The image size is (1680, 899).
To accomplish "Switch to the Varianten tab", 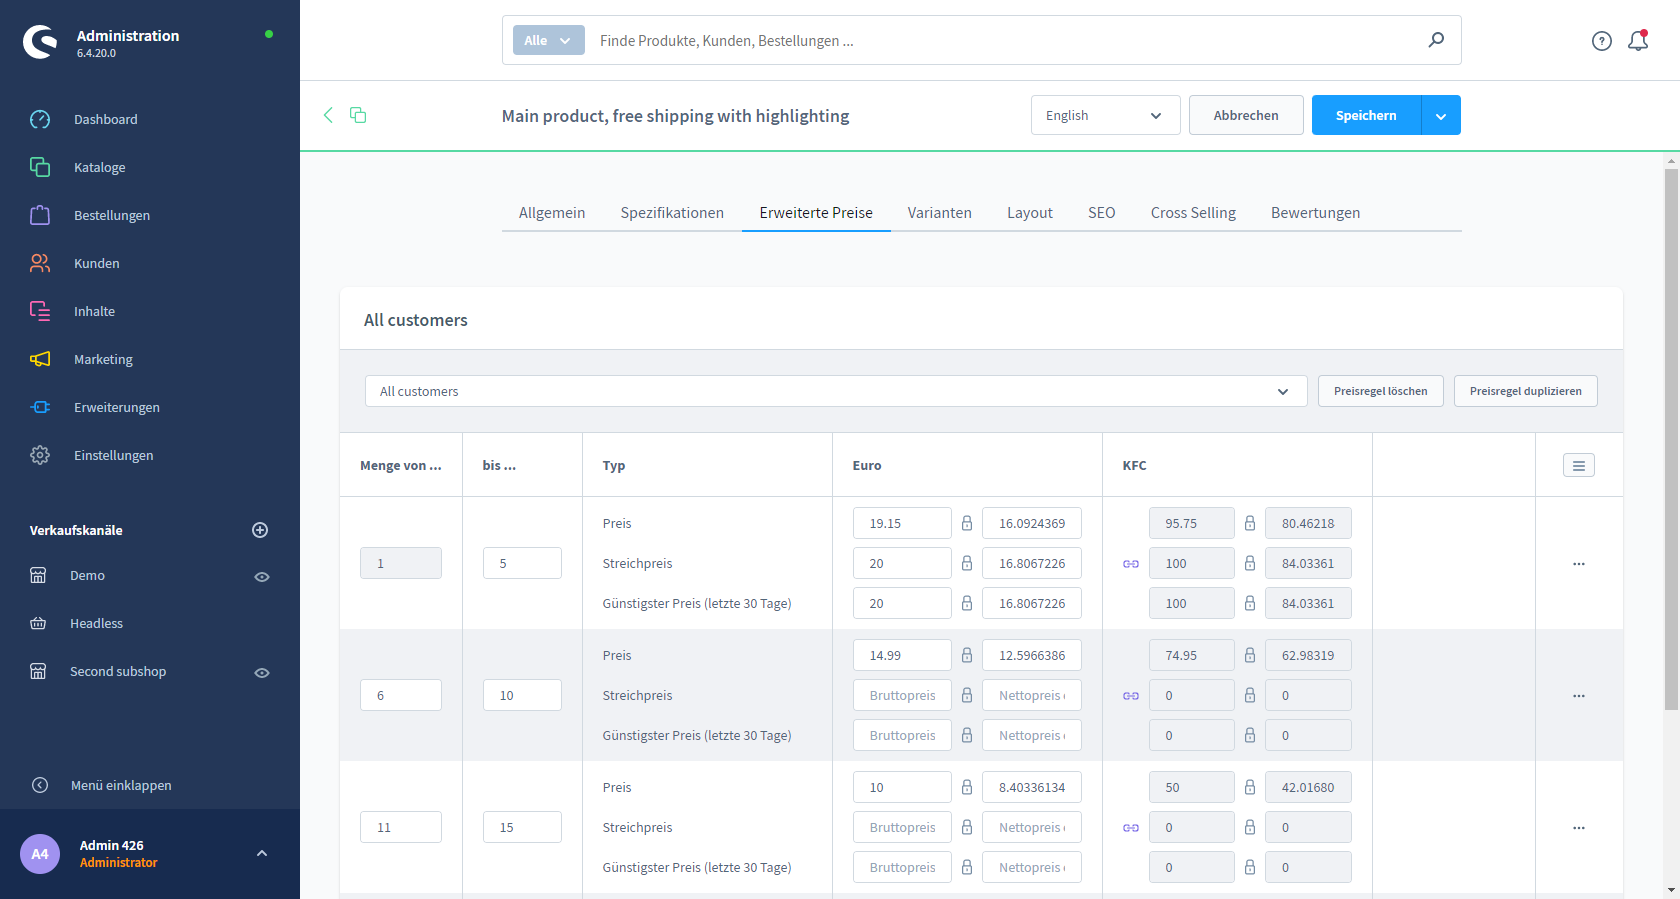I will [940, 213].
